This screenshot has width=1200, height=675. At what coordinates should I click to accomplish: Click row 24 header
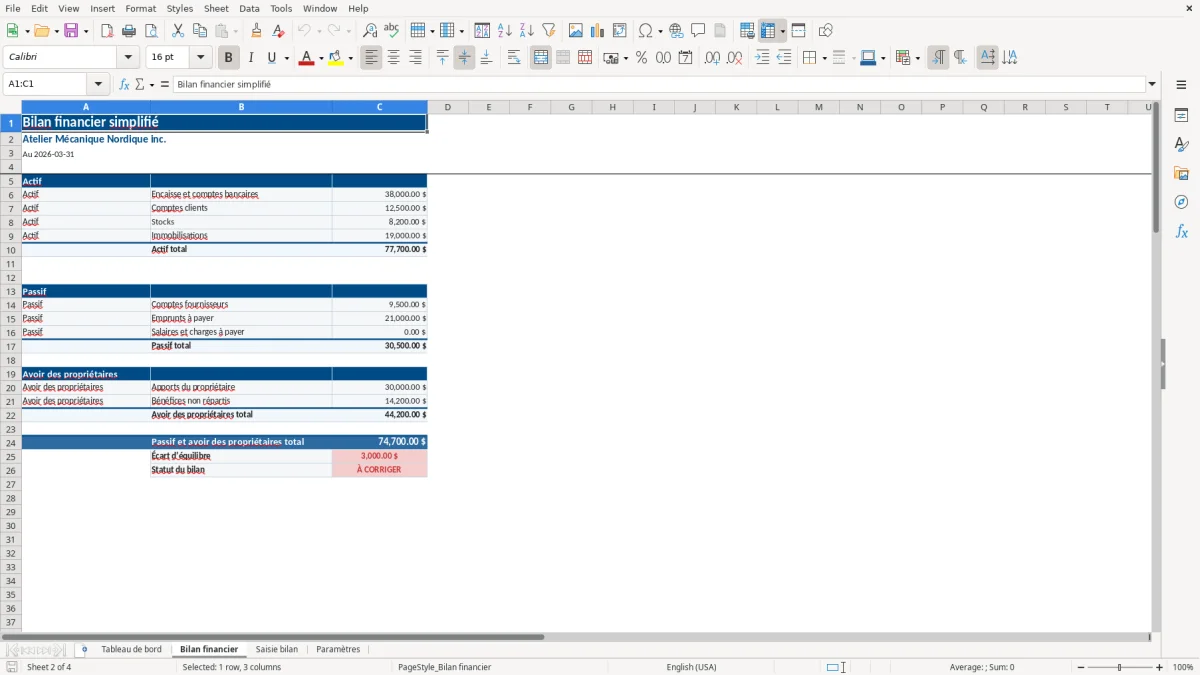point(11,442)
